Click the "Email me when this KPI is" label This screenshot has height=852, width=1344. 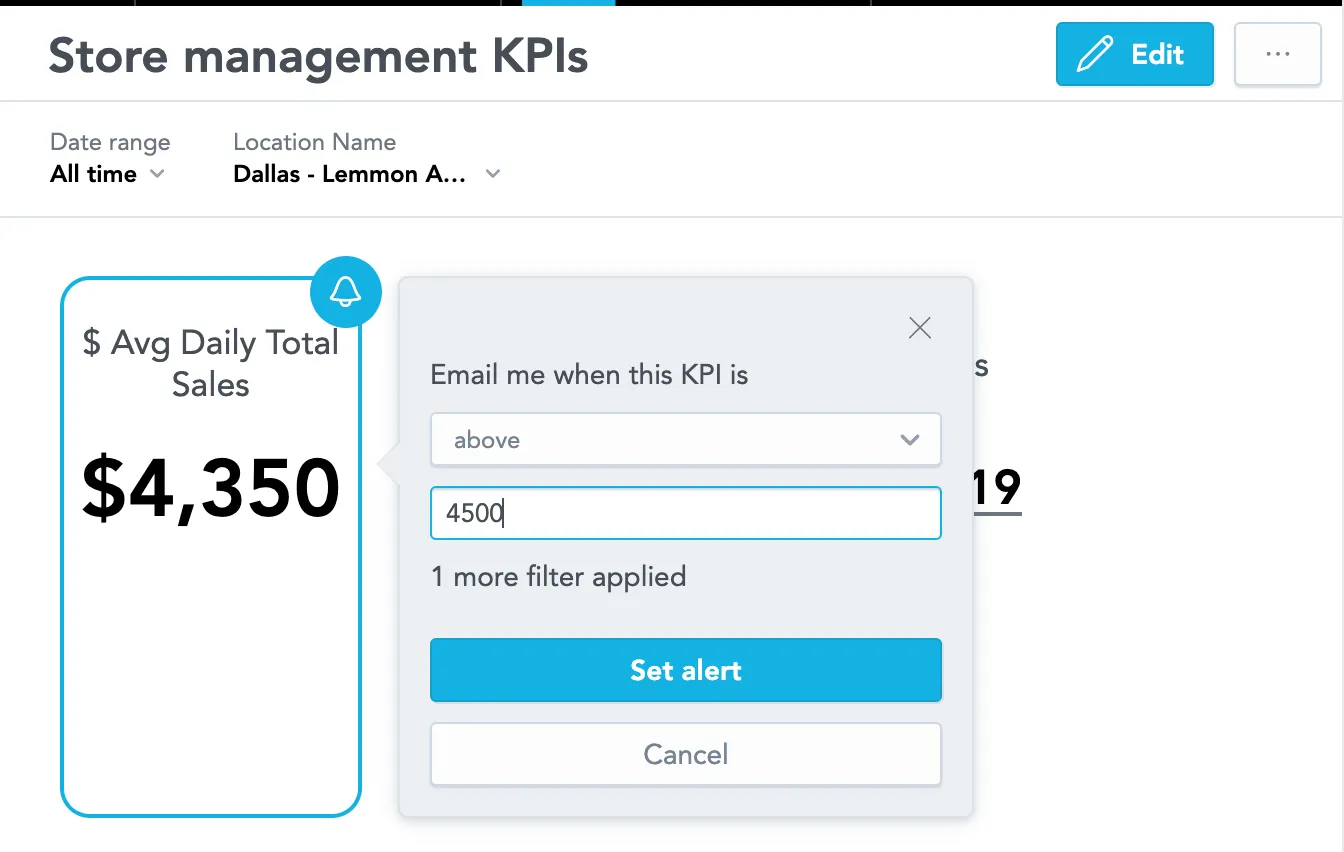point(589,375)
